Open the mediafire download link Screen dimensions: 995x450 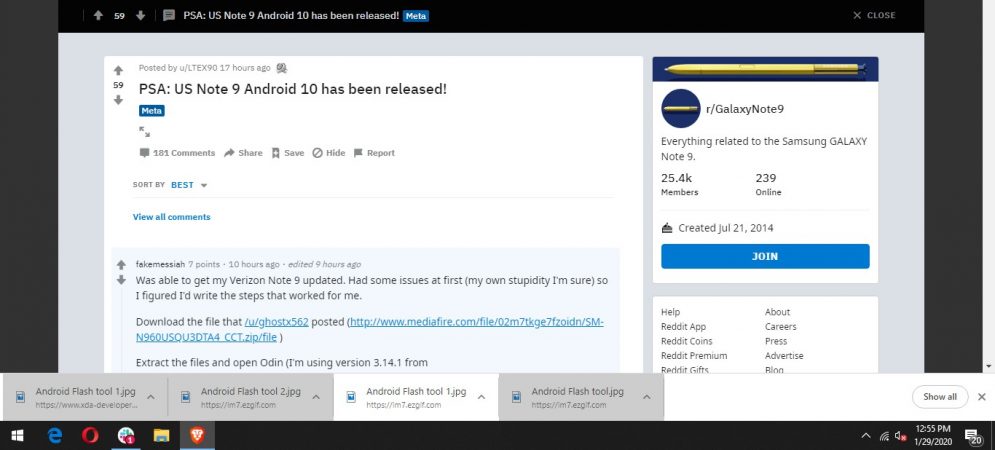pos(371,329)
